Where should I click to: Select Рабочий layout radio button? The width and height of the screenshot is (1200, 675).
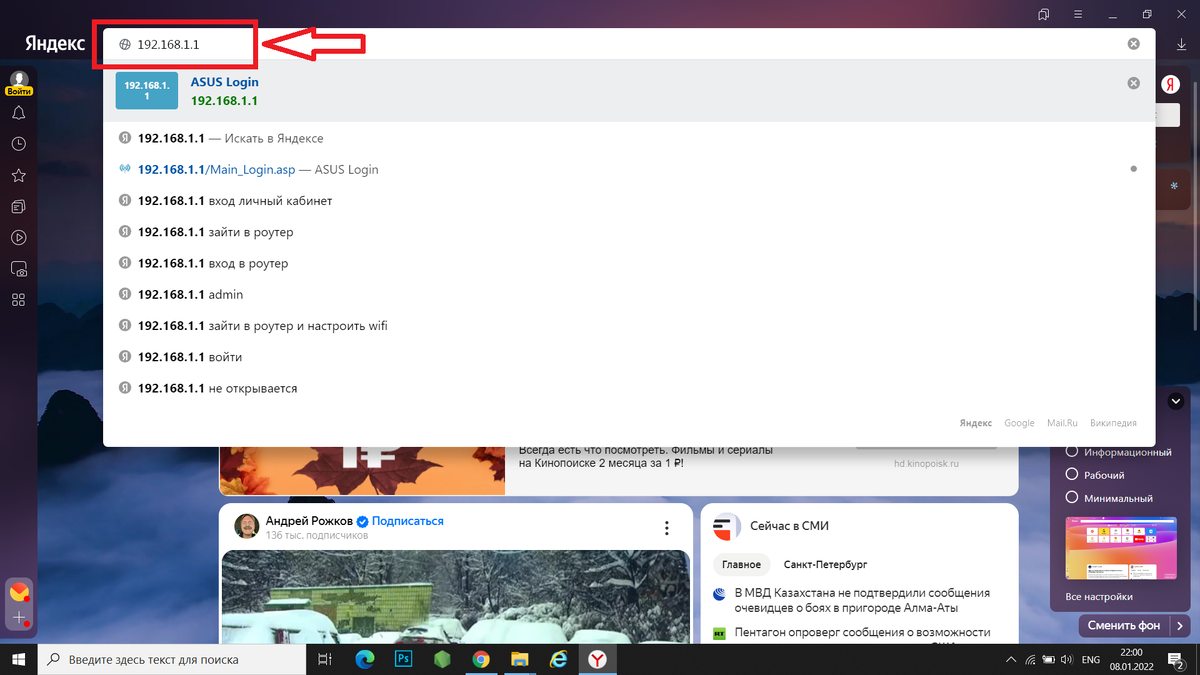tap(1072, 475)
